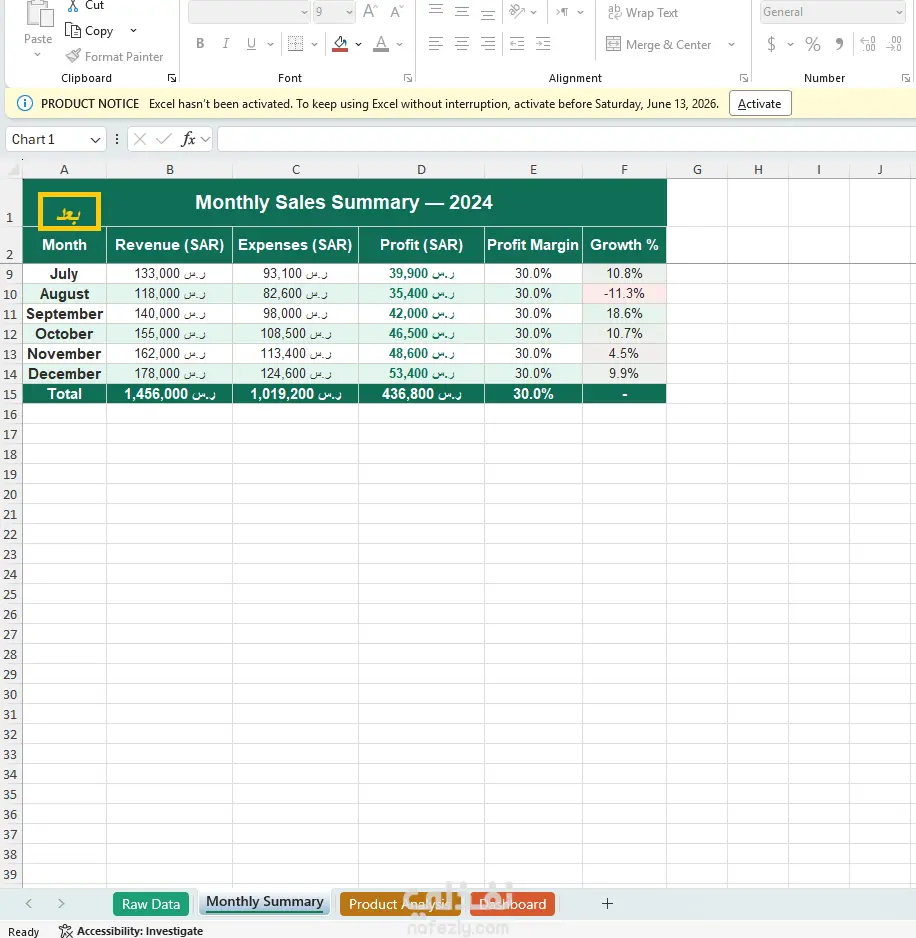Toggle Italic formatting
Viewport: 916px width, 938px height.
[226, 44]
